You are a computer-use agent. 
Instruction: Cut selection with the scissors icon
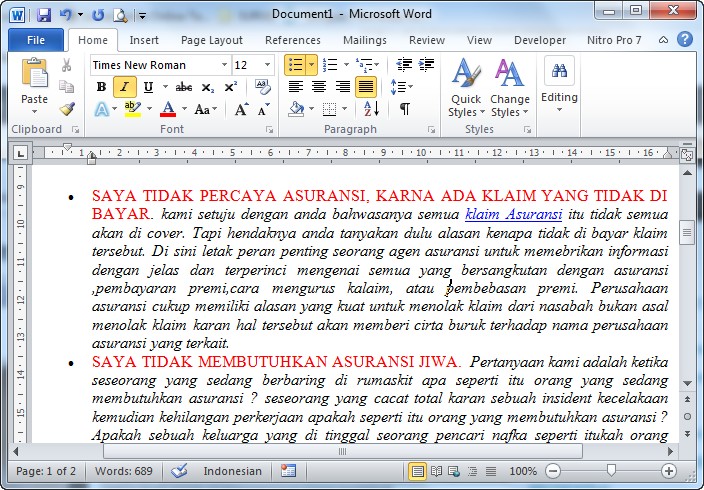[x=66, y=65]
